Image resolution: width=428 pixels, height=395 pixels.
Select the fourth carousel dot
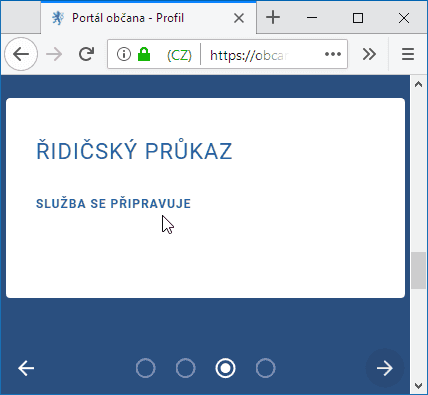click(266, 368)
